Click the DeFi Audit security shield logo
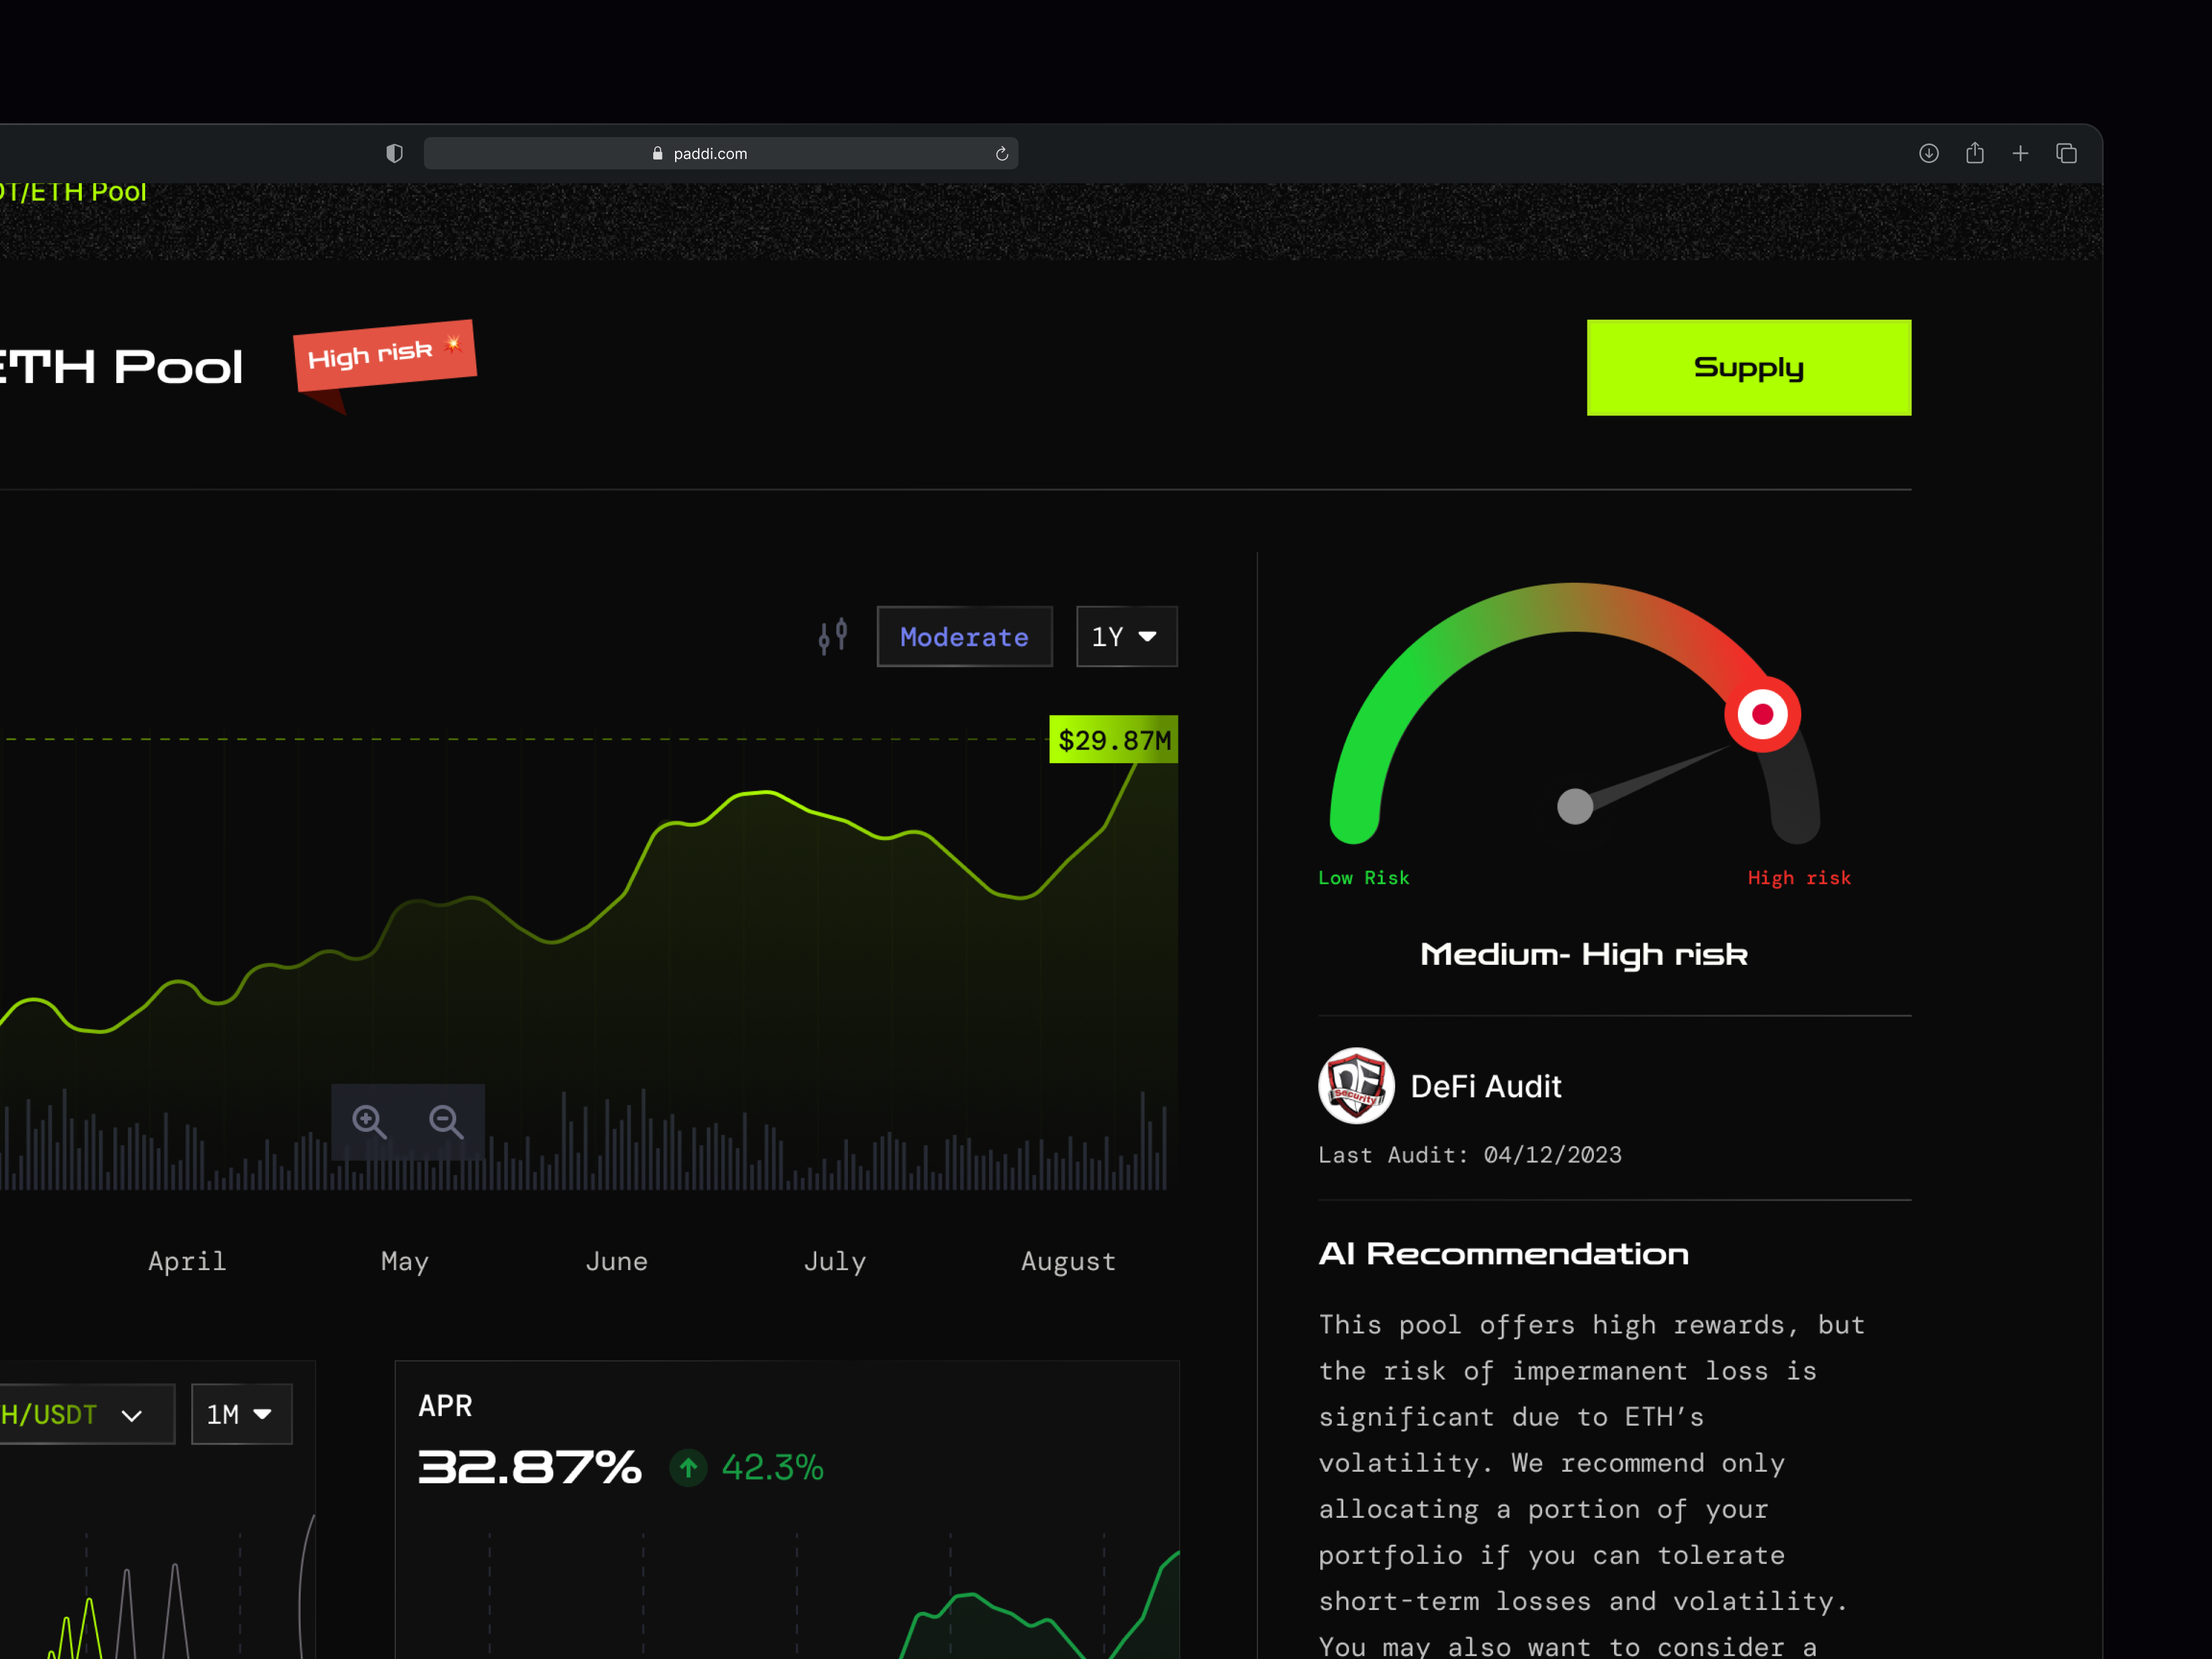Image resolution: width=2212 pixels, height=1659 pixels. [1356, 1086]
